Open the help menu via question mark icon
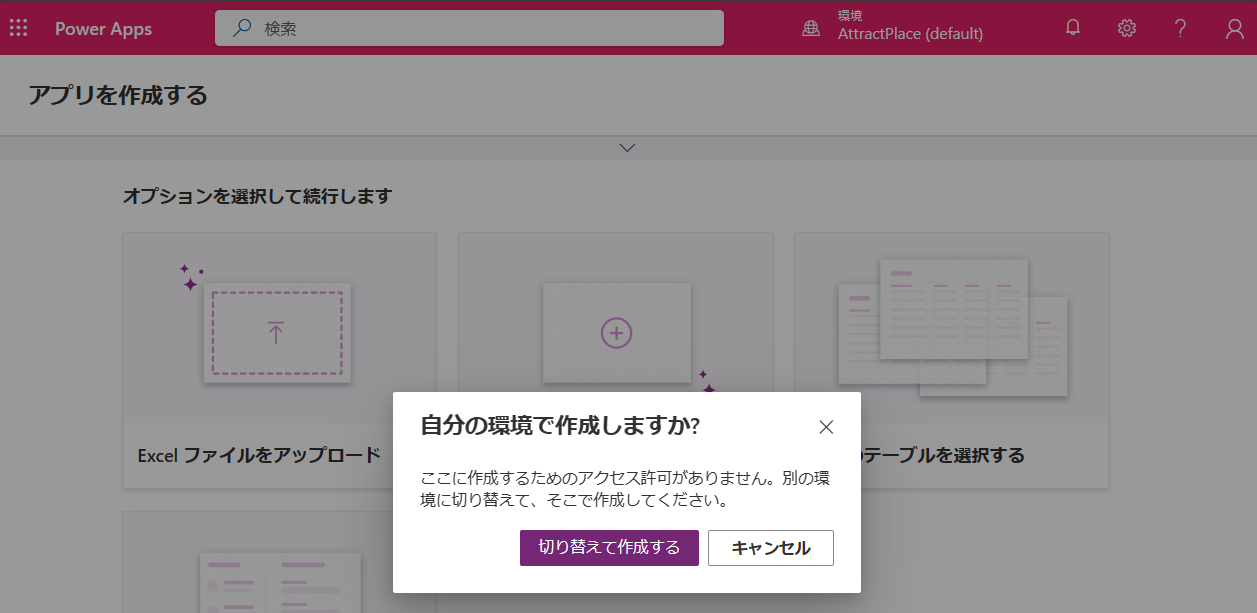The image size is (1257, 613). (1180, 27)
